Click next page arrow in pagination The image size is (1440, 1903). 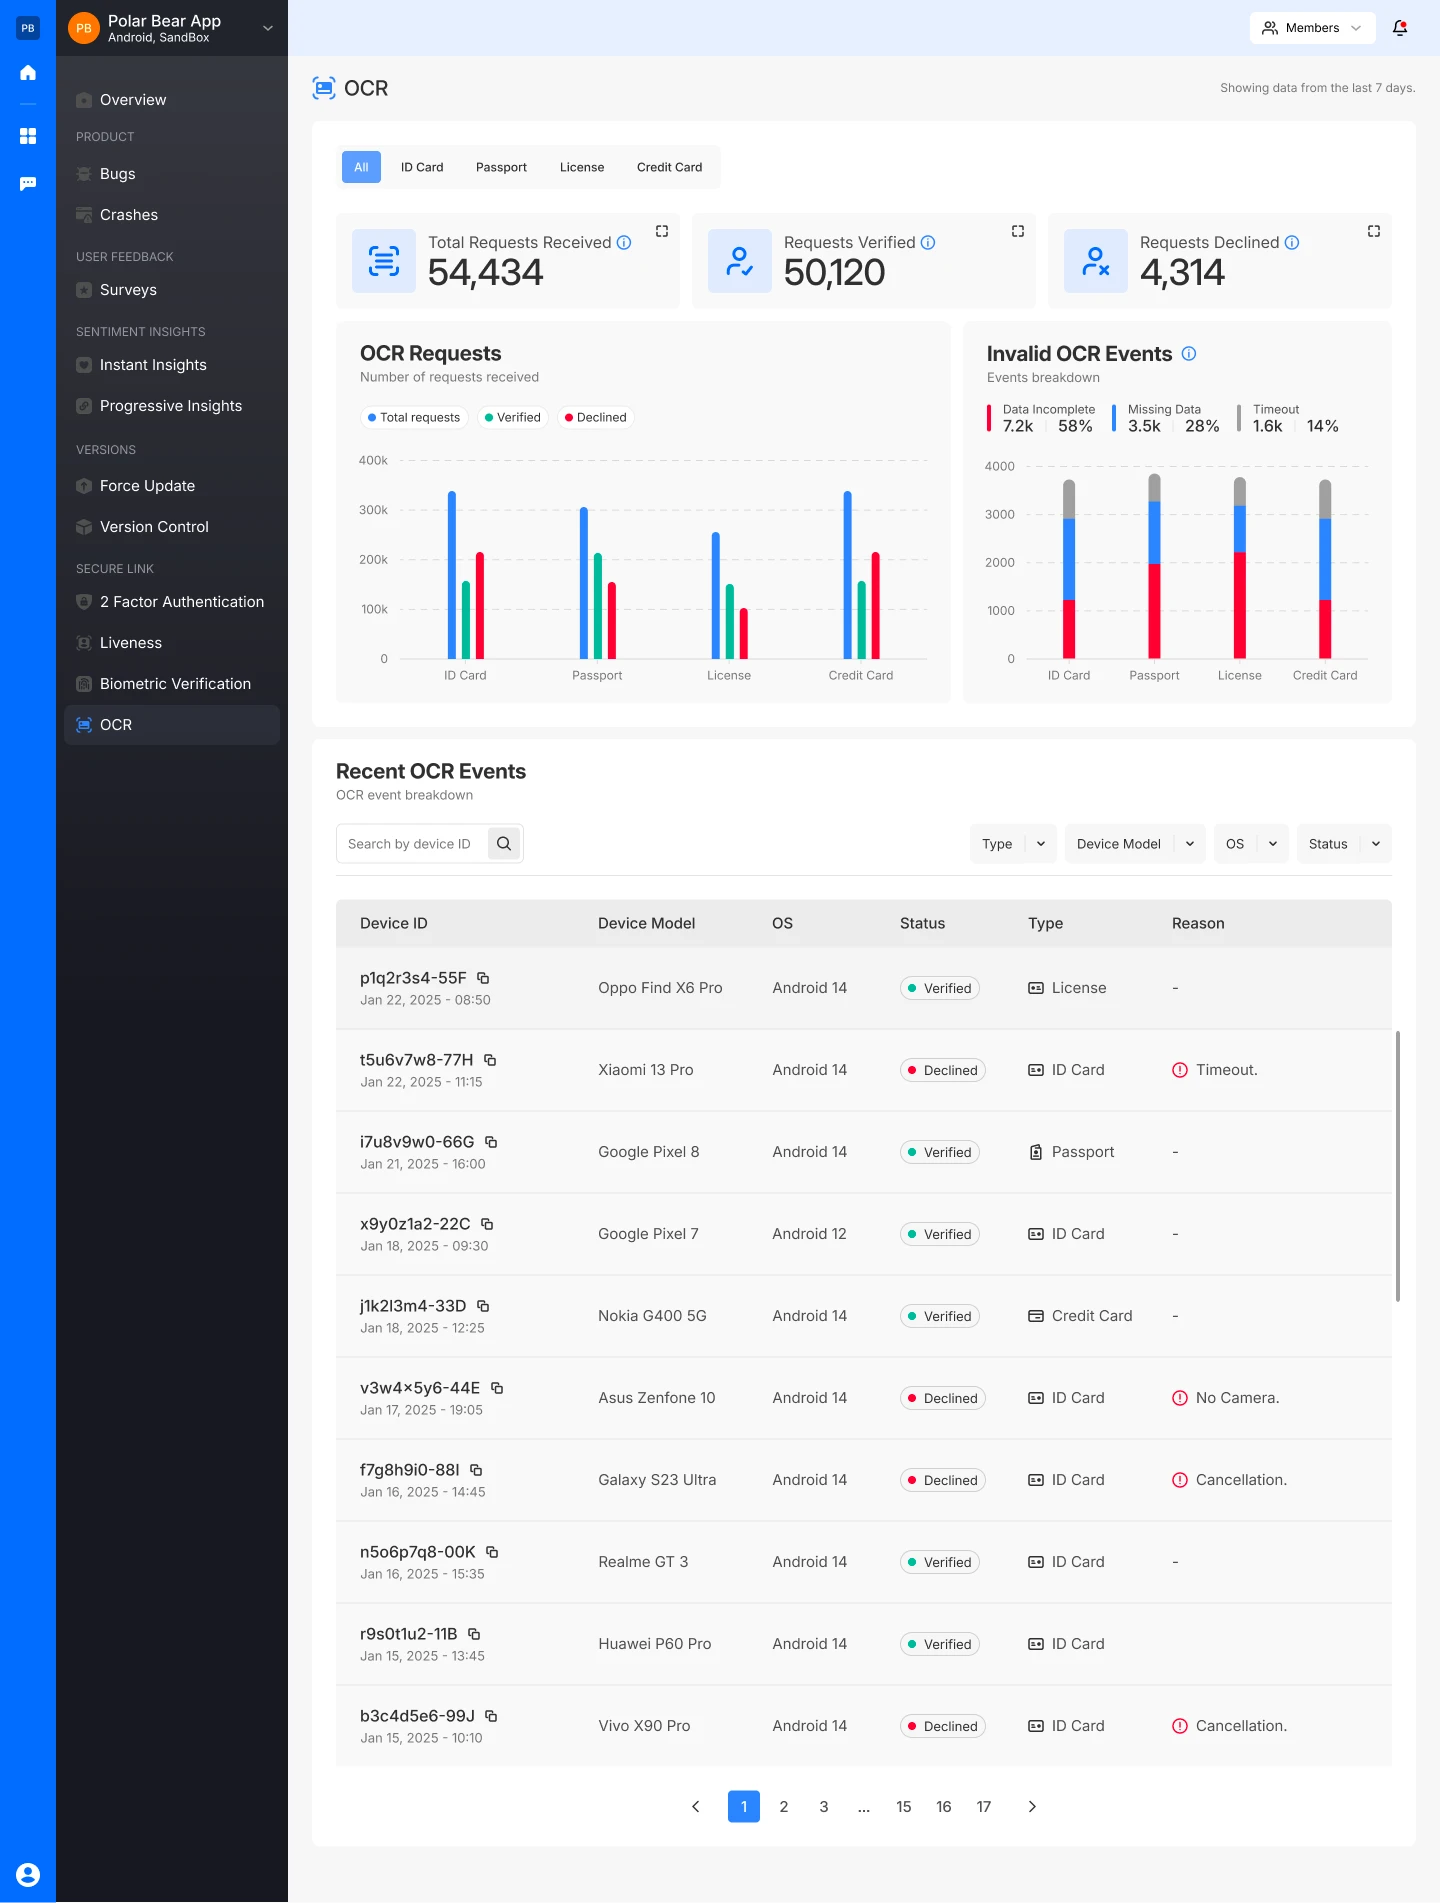pos(1032,1807)
